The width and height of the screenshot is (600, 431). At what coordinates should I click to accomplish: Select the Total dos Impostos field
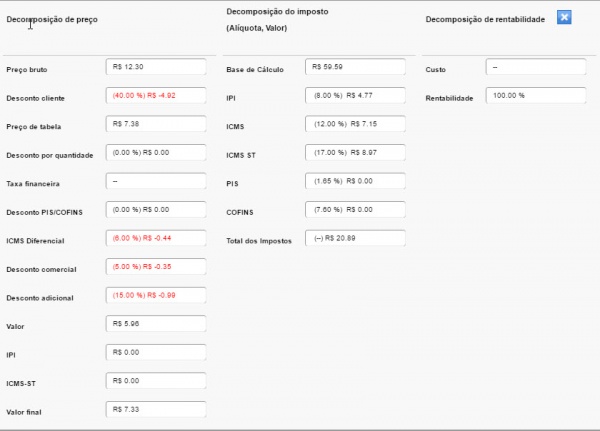pos(355,238)
